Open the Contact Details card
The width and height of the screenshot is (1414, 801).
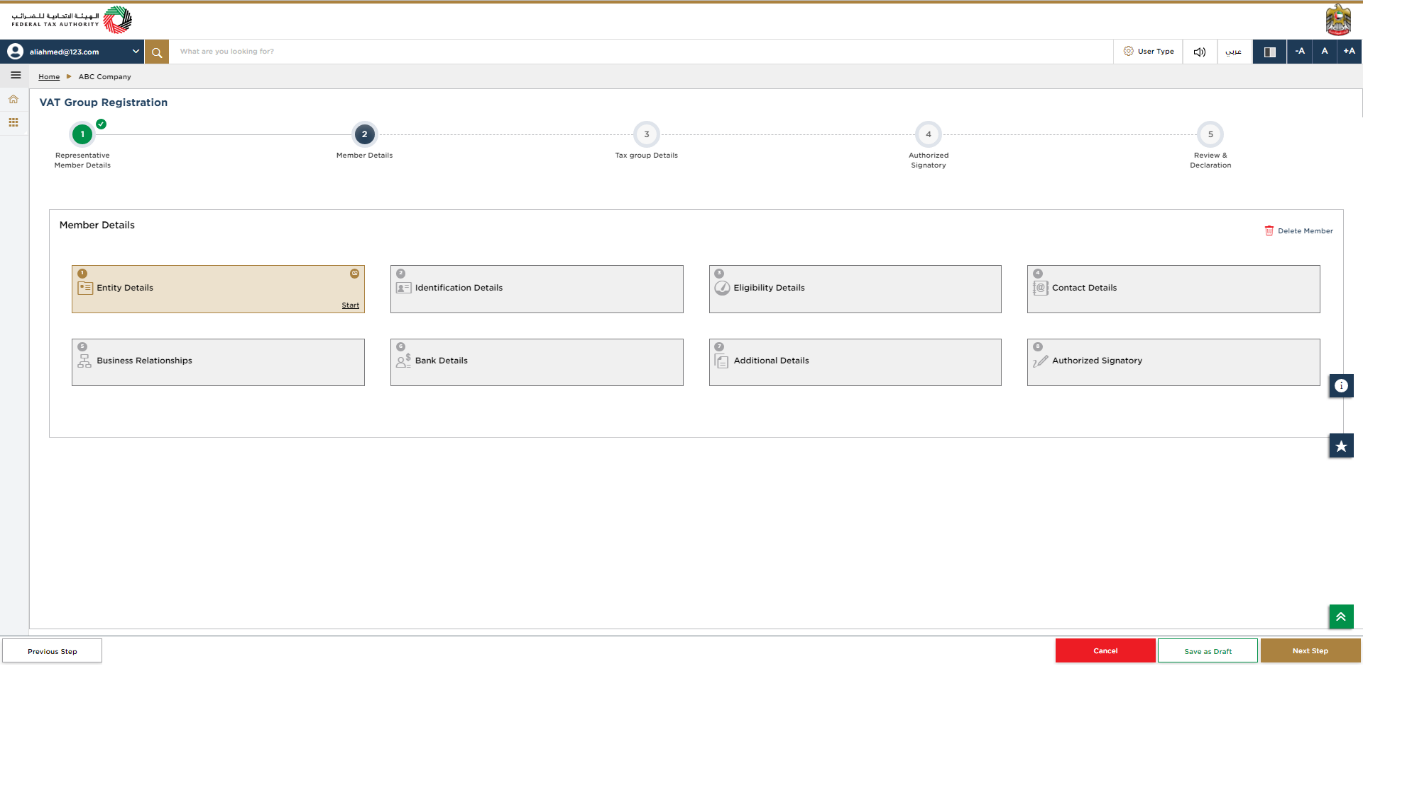pyautogui.click(x=1173, y=289)
